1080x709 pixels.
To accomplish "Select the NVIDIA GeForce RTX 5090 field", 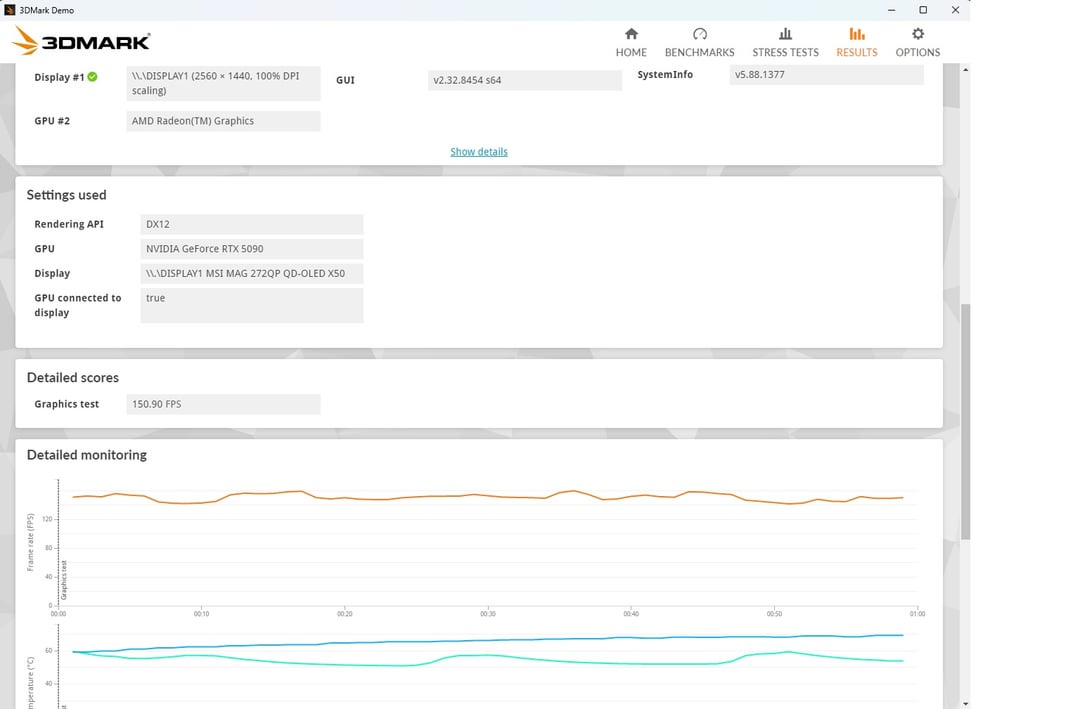I will [252, 249].
